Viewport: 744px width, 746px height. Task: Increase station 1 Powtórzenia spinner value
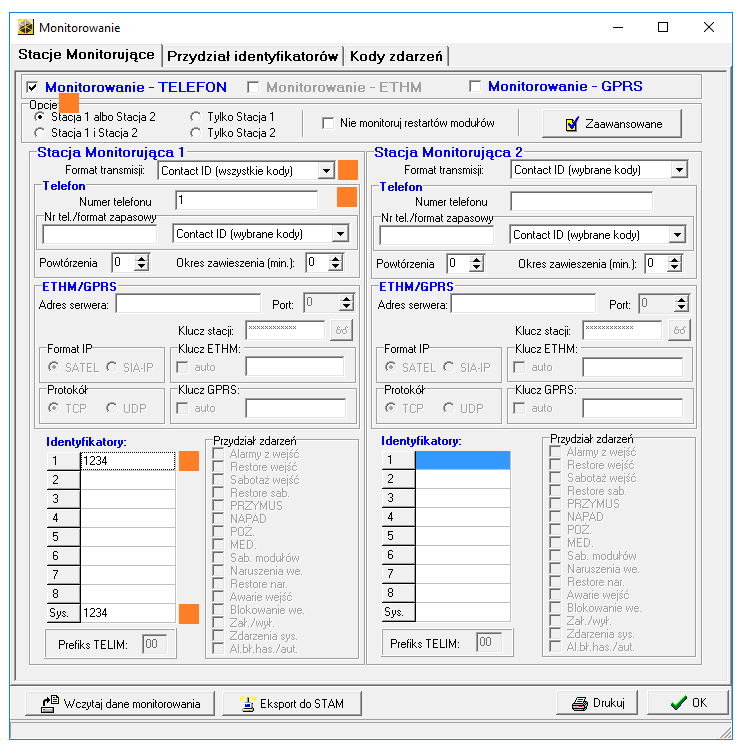[141, 259]
